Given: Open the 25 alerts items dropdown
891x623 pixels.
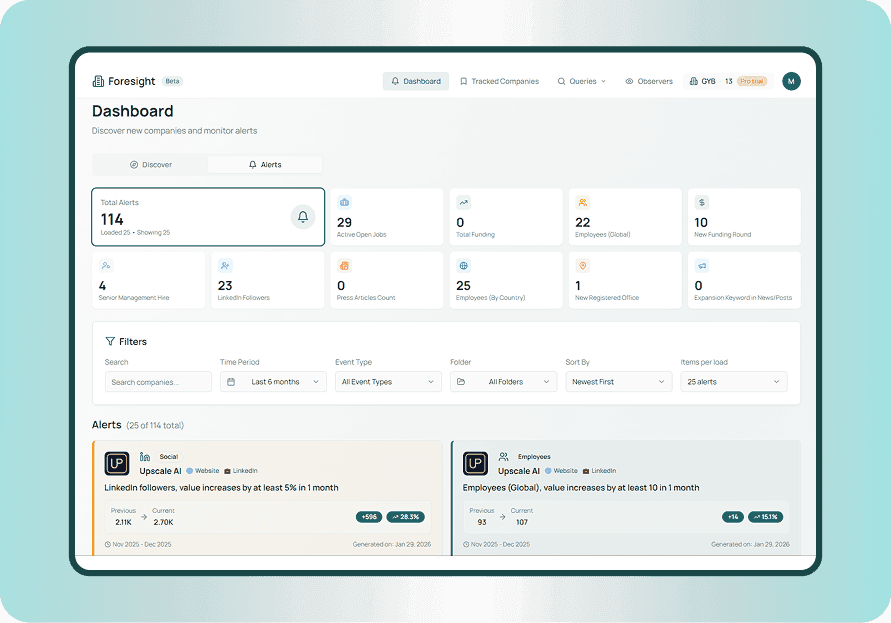Looking at the screenshot, I should (733, 382).
